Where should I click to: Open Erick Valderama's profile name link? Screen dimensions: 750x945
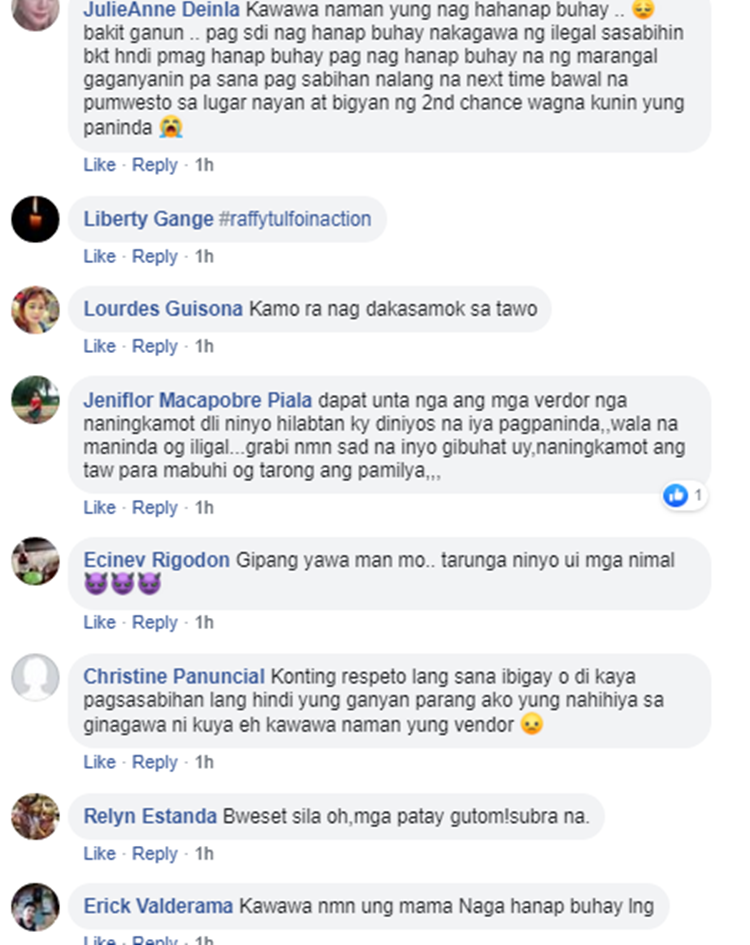click(x=158, y=906)
